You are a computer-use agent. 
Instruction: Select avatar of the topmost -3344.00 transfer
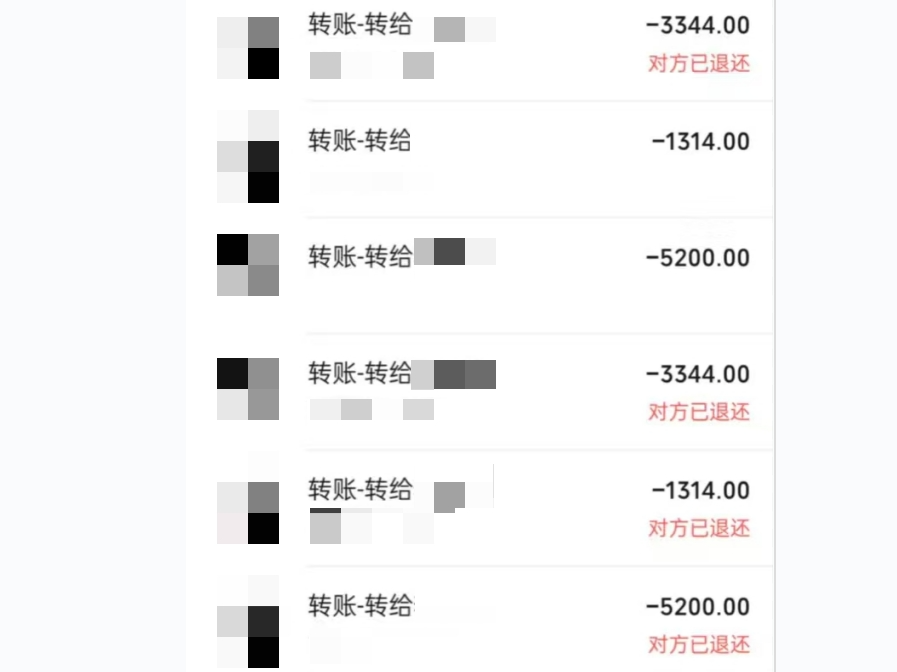tap(248, 48)
